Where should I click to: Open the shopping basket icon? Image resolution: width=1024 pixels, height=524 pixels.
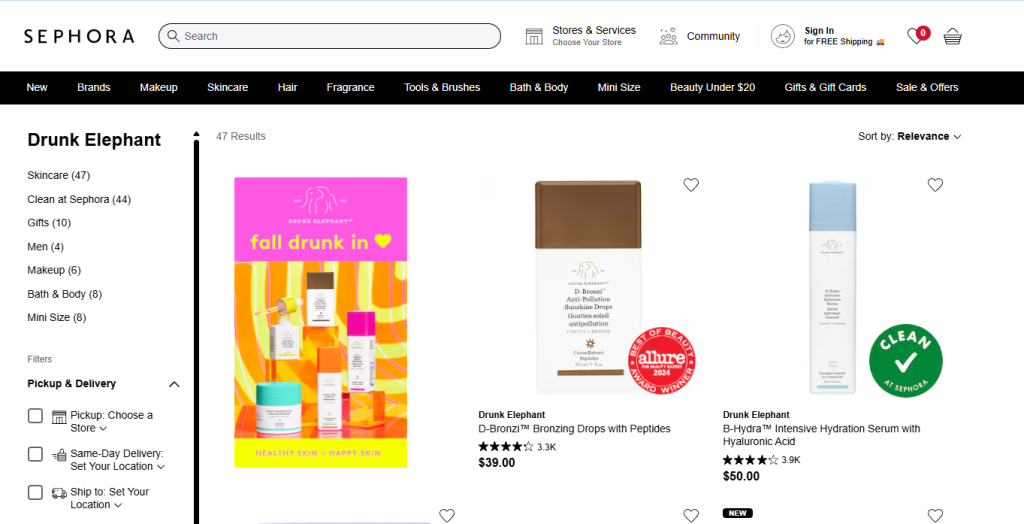[953, 37]
